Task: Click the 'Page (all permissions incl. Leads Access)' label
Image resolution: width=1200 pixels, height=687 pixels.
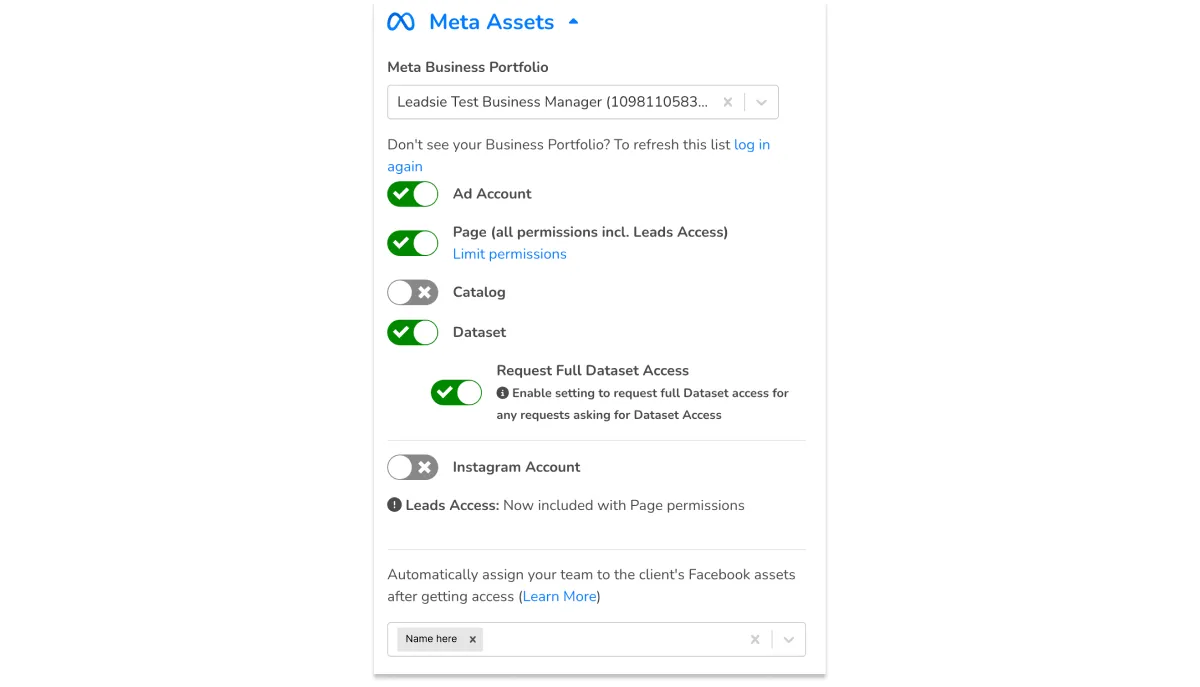Action: point(590,232)
